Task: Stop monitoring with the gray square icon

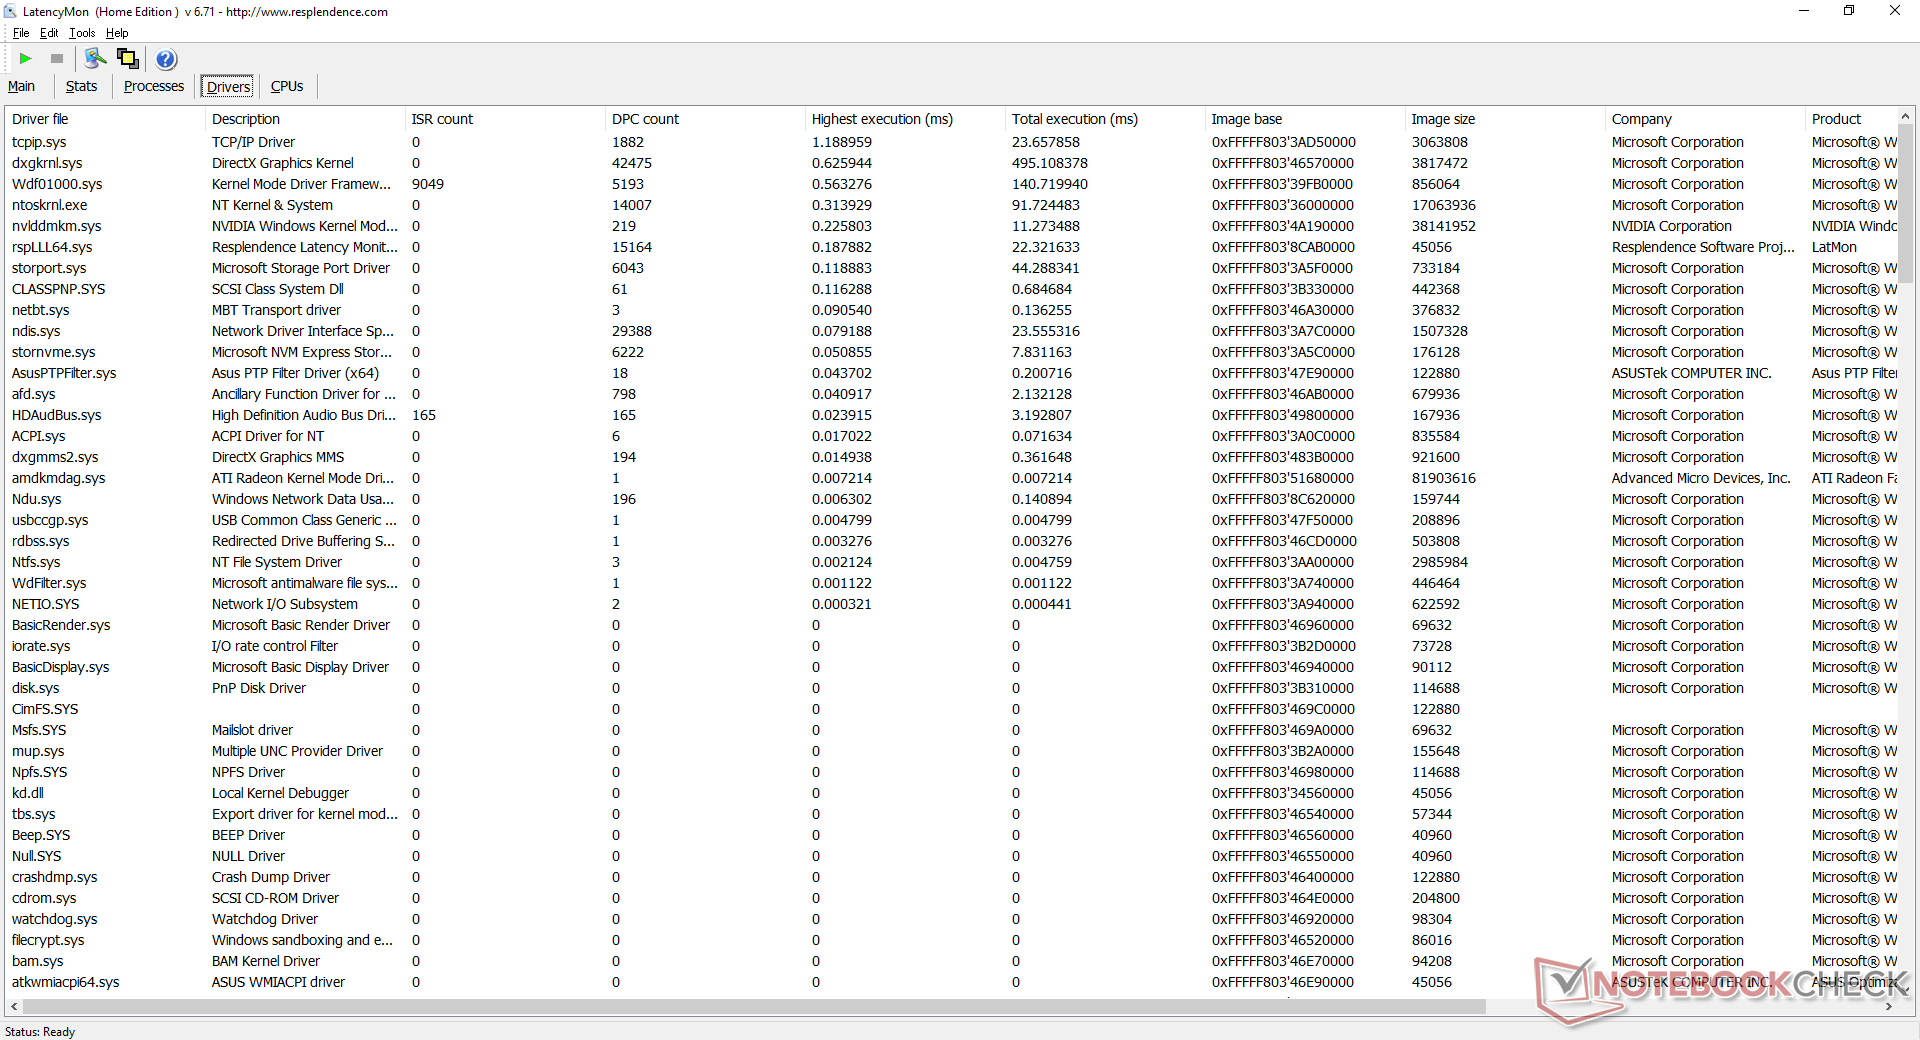Action: pyautogui.click(x=57, y=59)
